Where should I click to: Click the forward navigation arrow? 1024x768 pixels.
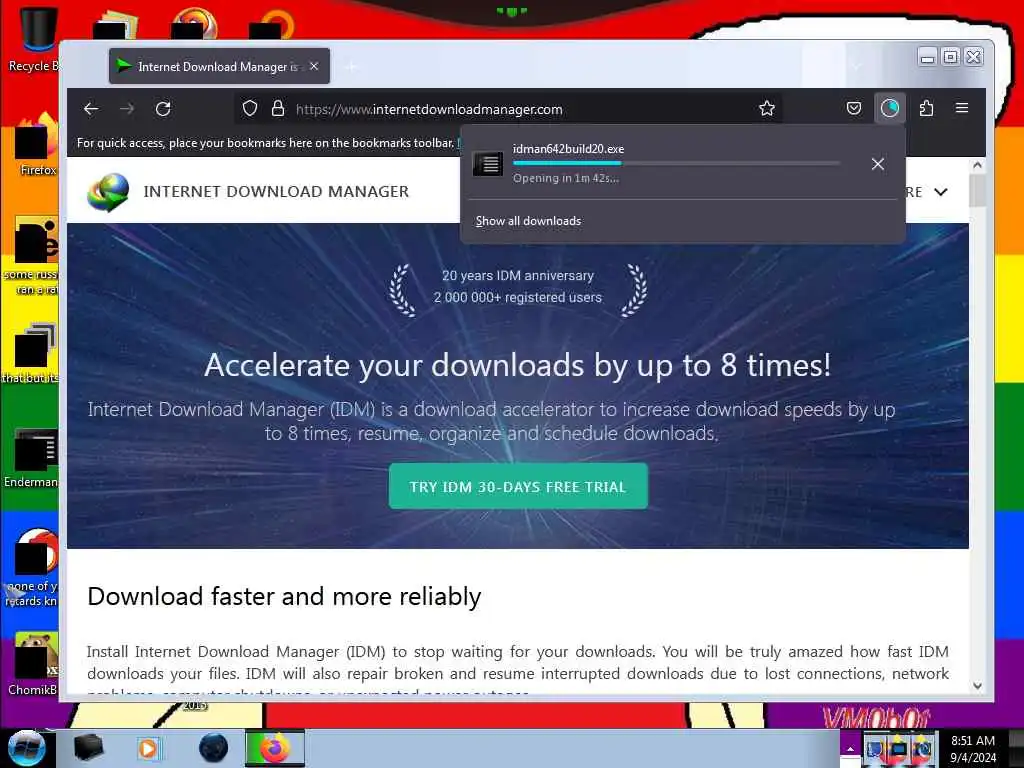(x=127, y=109)
